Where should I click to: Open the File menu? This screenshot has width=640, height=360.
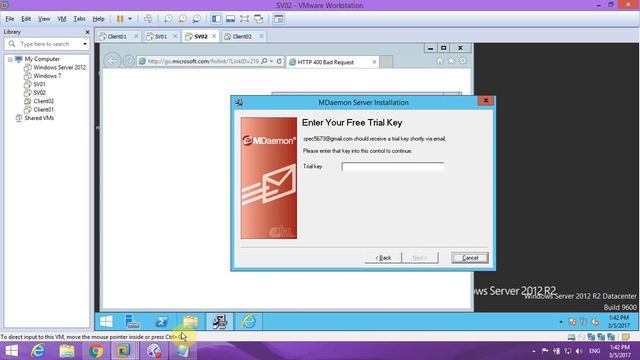coord(10,19)
